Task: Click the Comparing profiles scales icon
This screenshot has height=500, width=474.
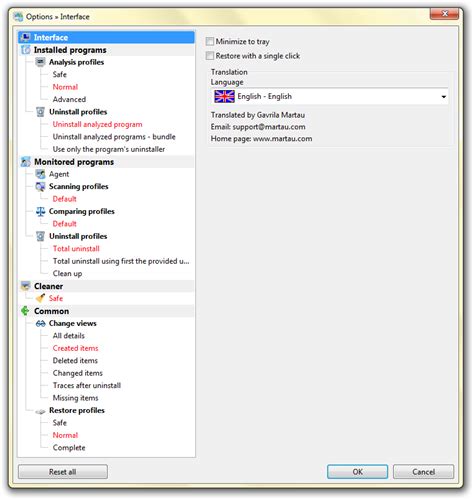Action: pyautogui.click(x=40, y=211)
